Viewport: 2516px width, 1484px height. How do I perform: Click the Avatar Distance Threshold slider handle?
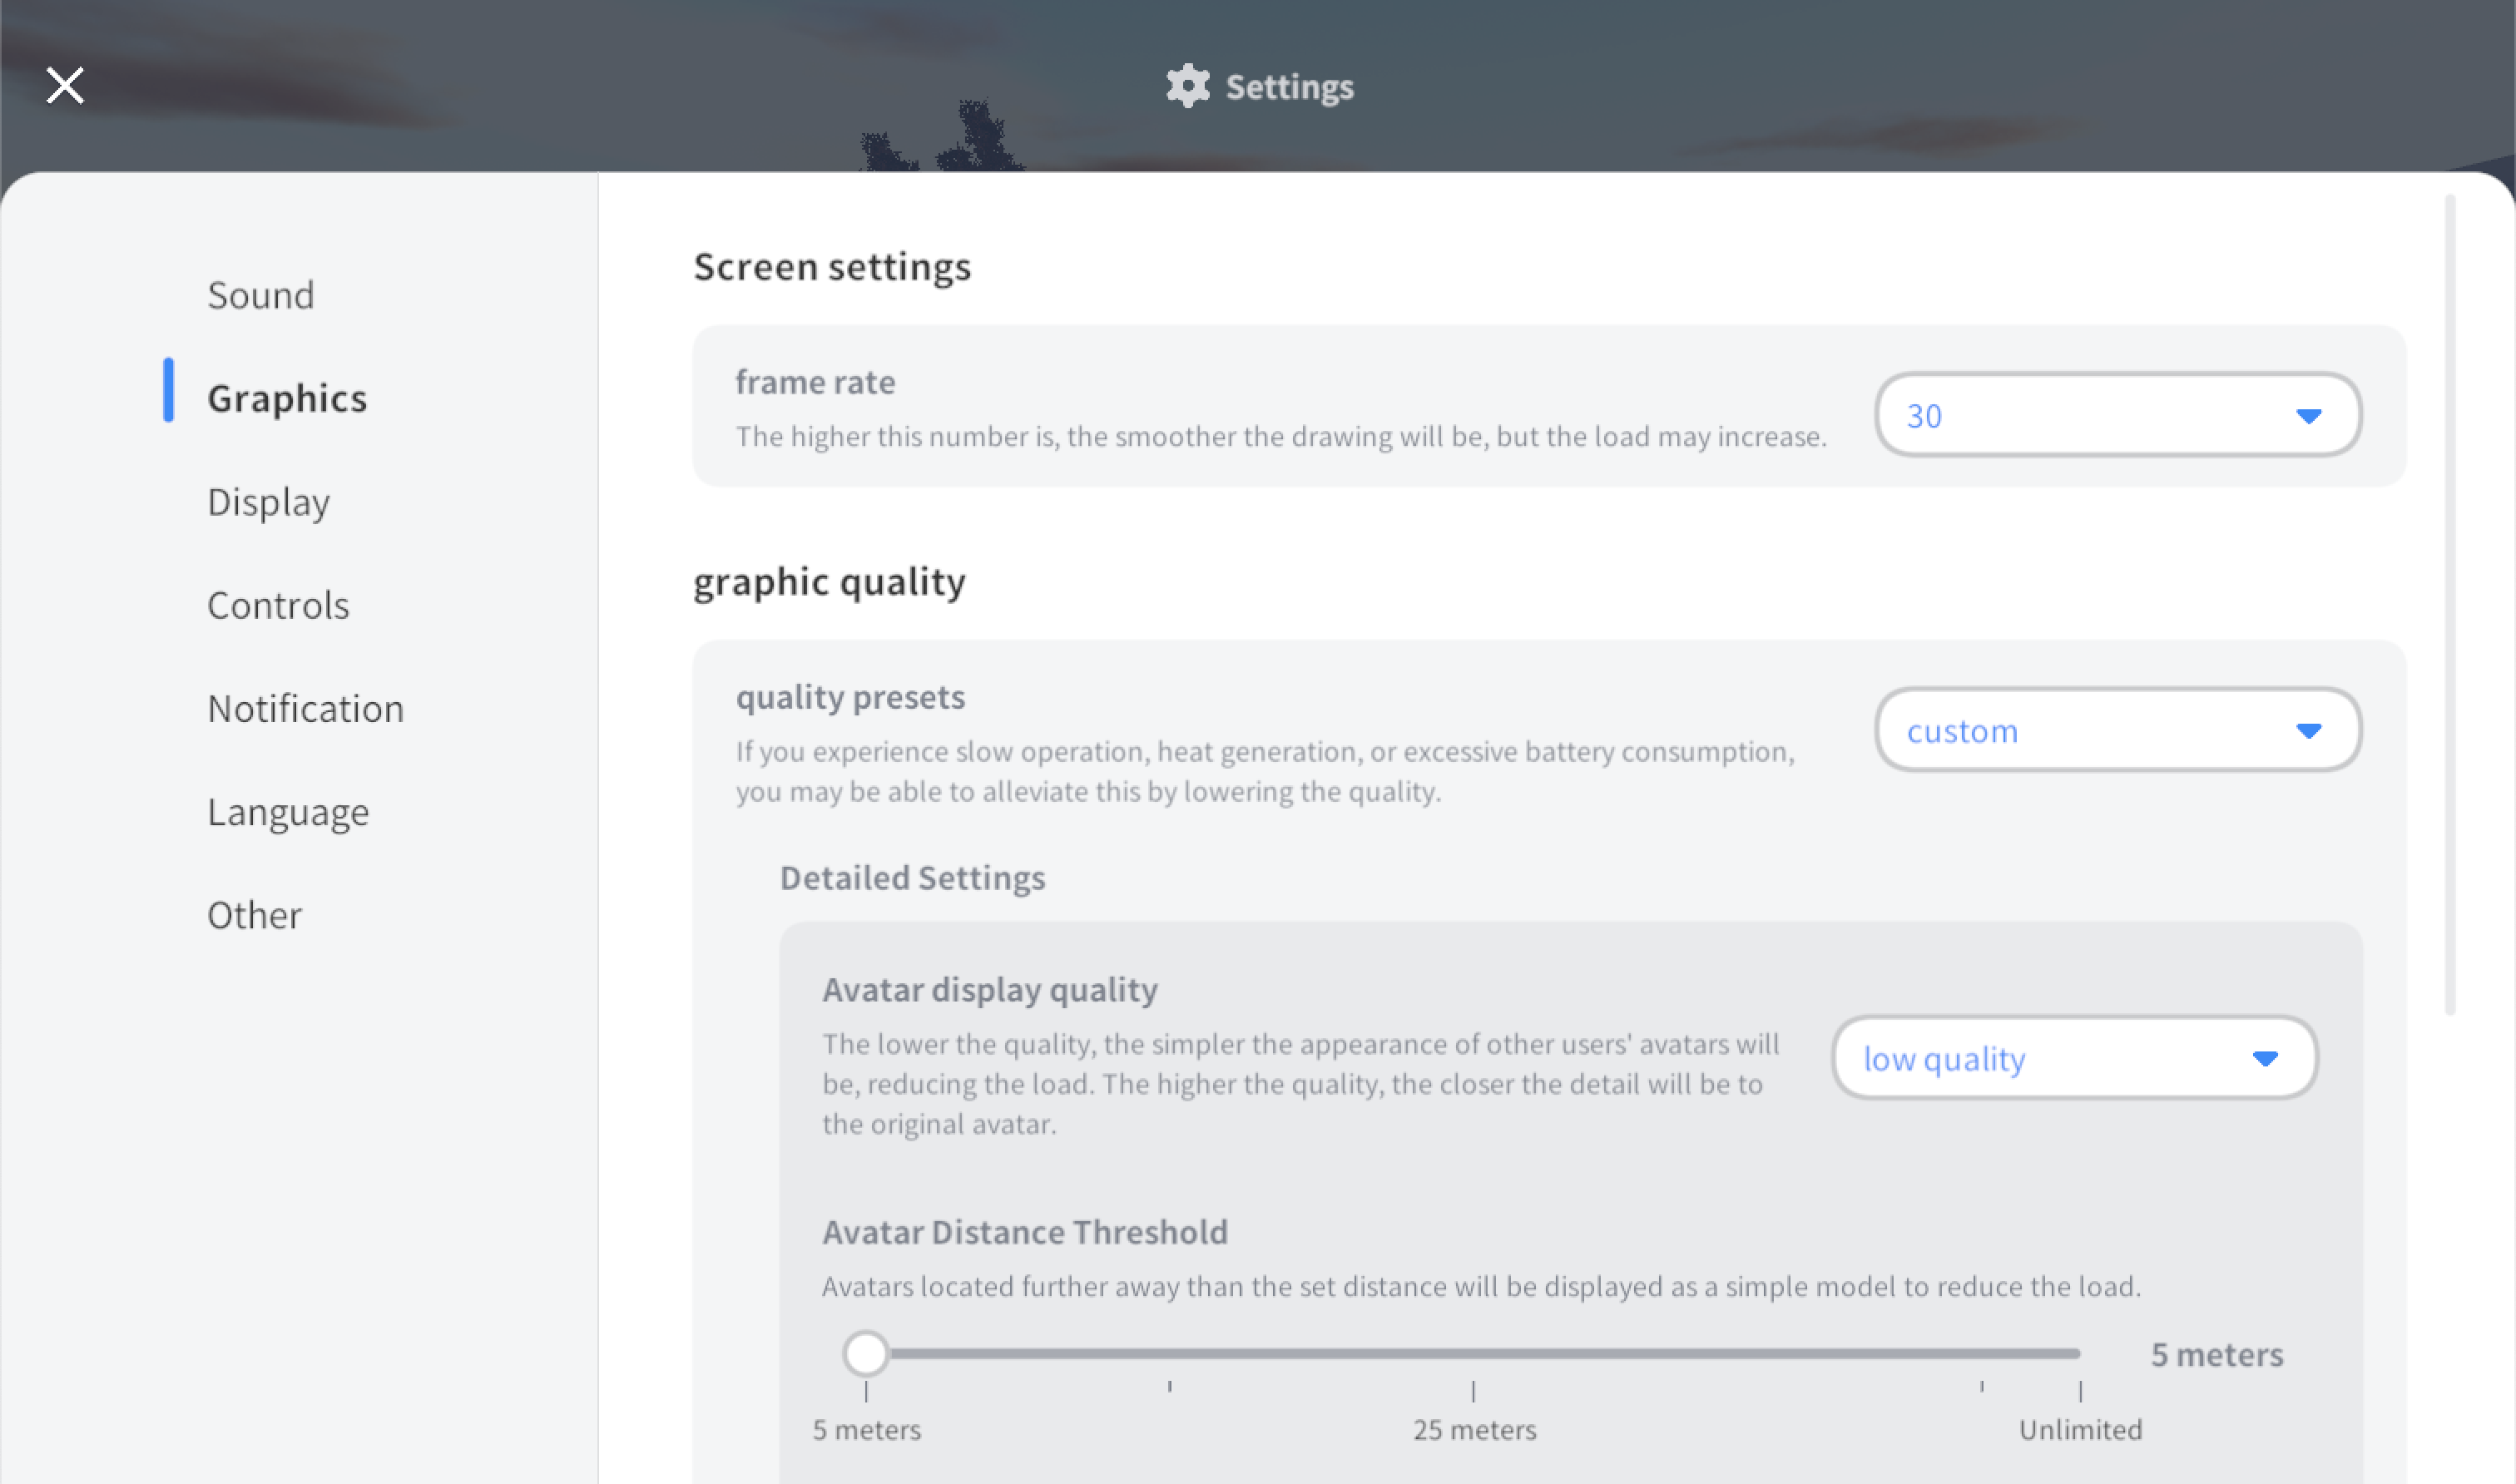tap(865, 1354)
